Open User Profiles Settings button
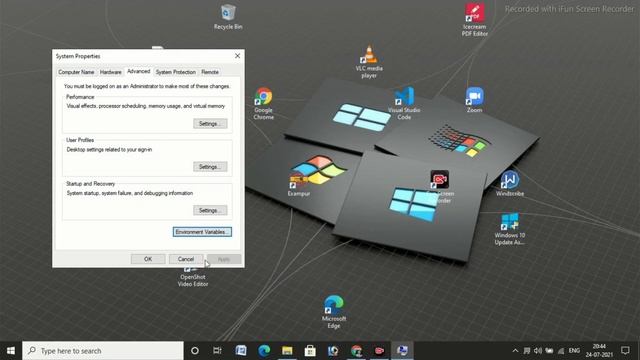The height and width of the screenshot is (360, 640). pyautogui.click(x=210, y=167)
